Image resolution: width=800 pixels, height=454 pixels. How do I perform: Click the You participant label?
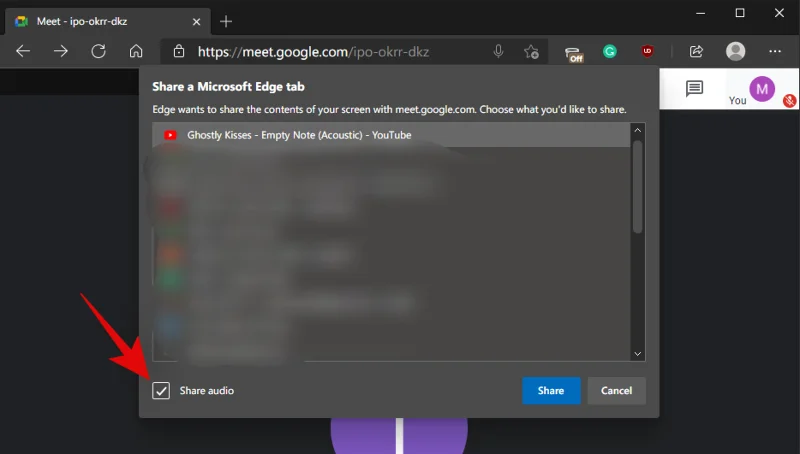(737, 100)
